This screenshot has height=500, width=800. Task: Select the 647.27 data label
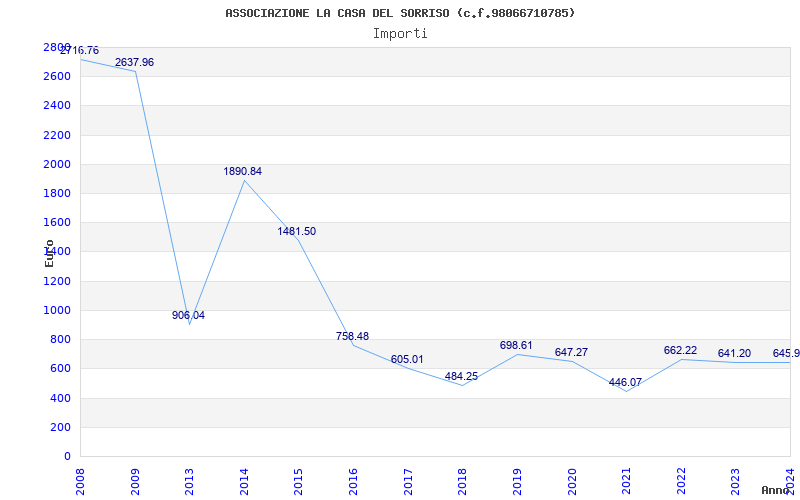click(571, 353)
